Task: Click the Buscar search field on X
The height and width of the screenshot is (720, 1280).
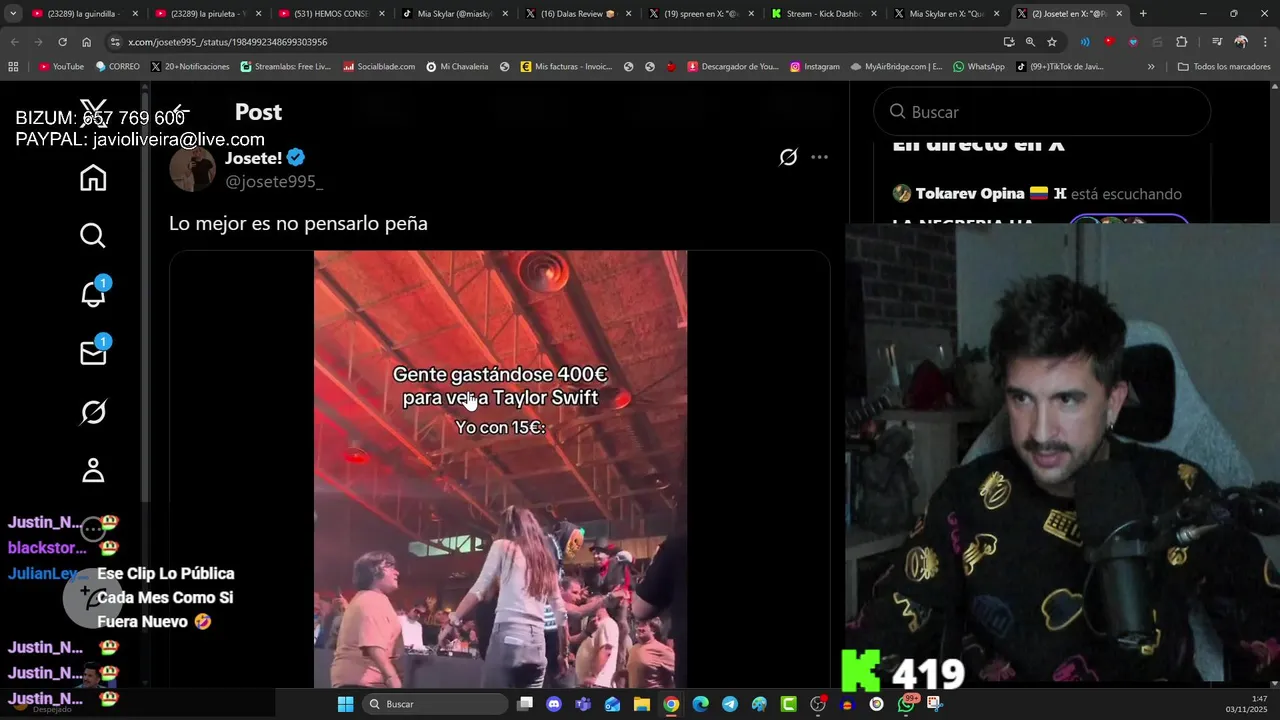Action: (1041, 112)
